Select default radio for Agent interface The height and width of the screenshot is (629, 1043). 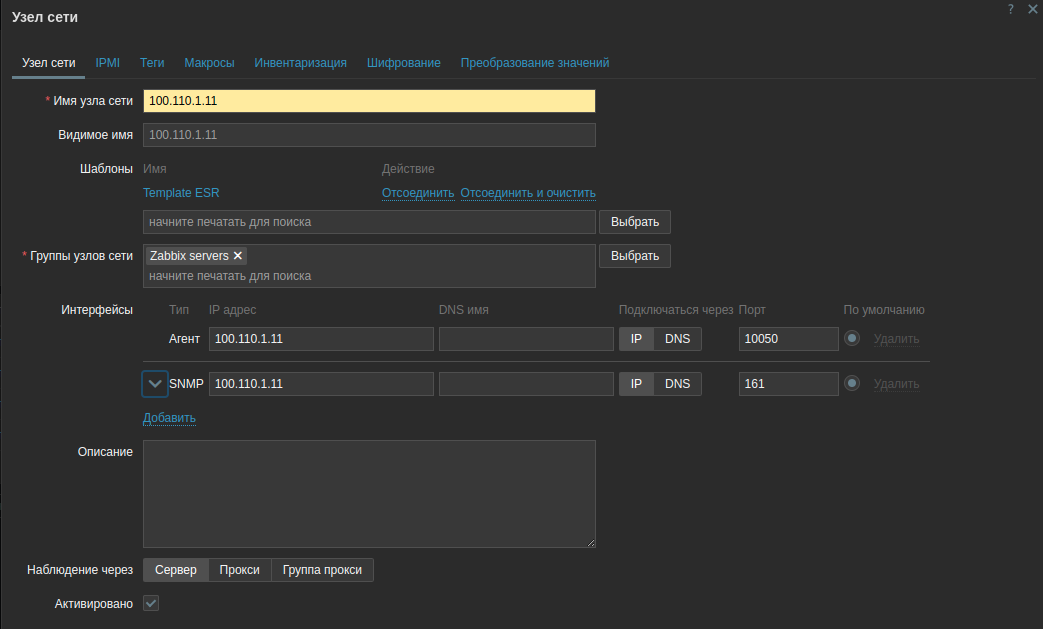[x=852, y=339]
